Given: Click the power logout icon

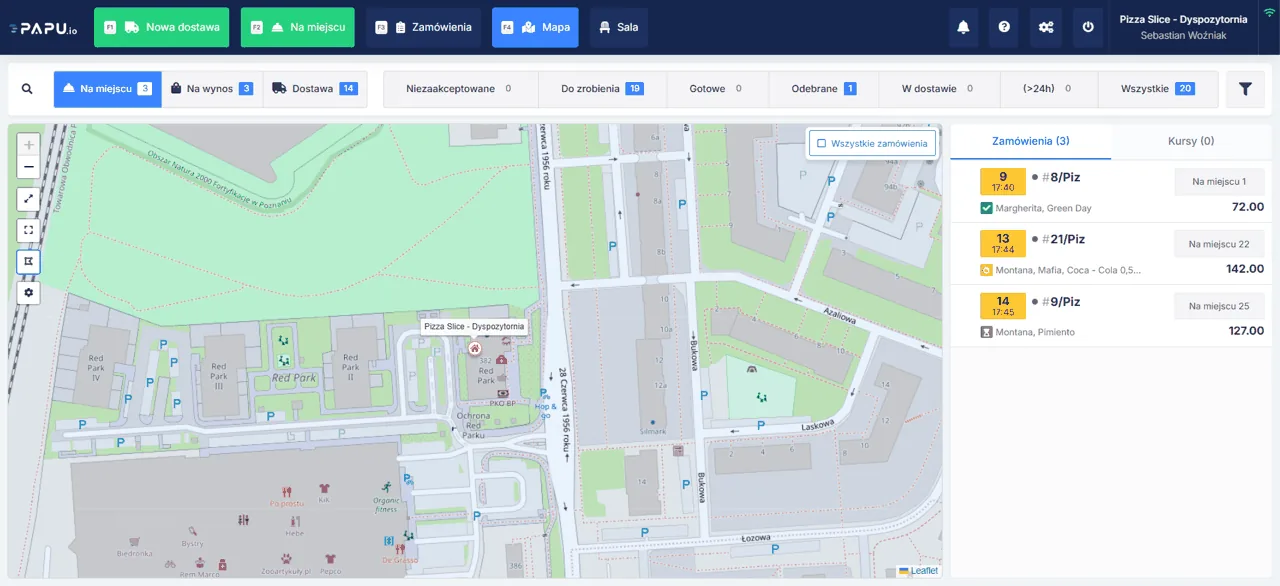Looking at the screenshot, I should [1088, 27].
